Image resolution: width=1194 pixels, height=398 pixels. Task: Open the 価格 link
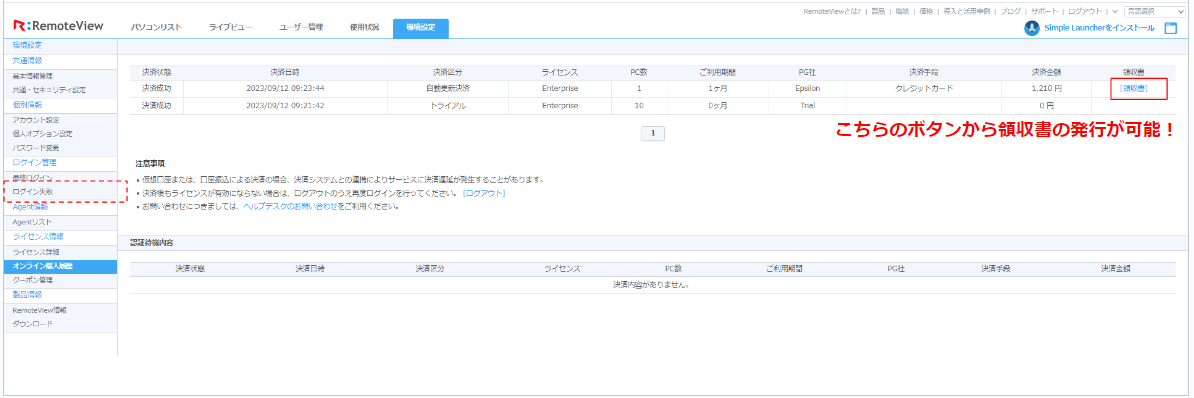pos(926,11)
